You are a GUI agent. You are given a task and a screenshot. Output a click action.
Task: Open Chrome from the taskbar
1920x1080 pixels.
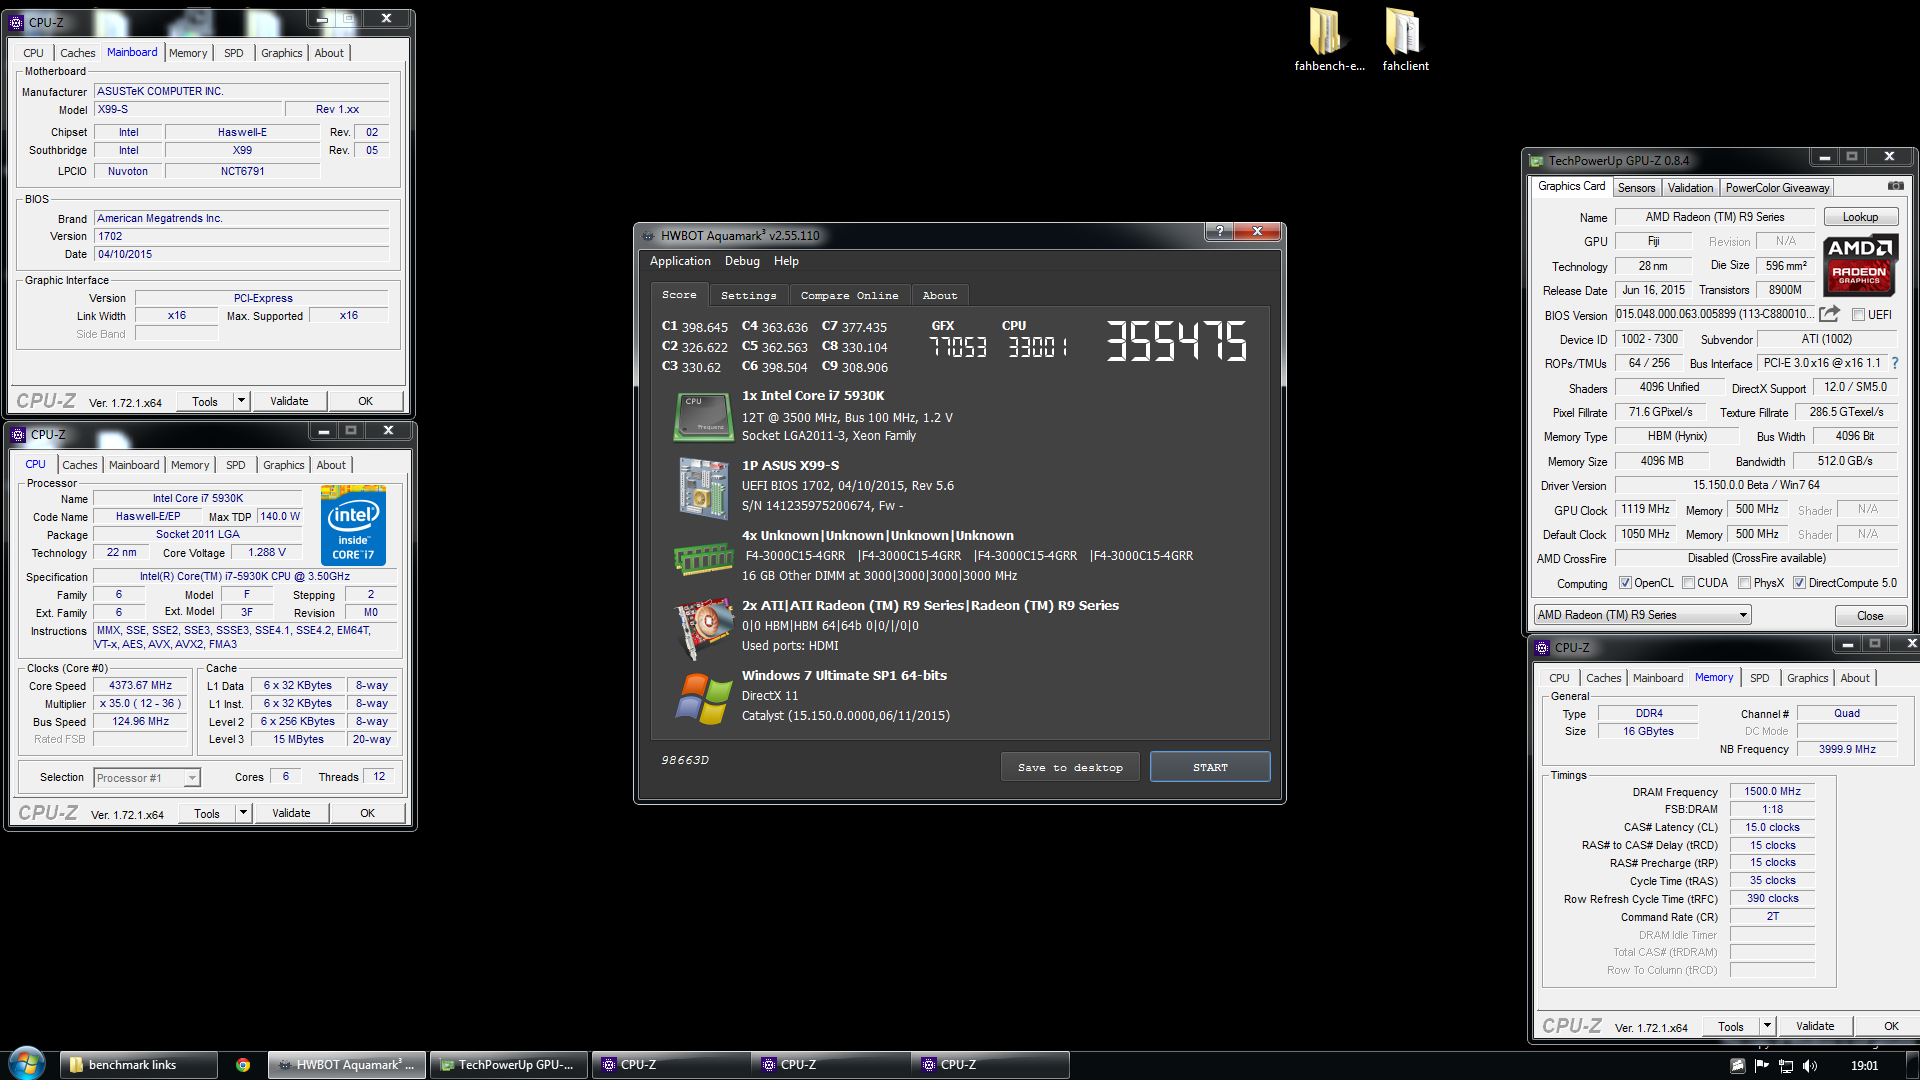coord(243,1065)
